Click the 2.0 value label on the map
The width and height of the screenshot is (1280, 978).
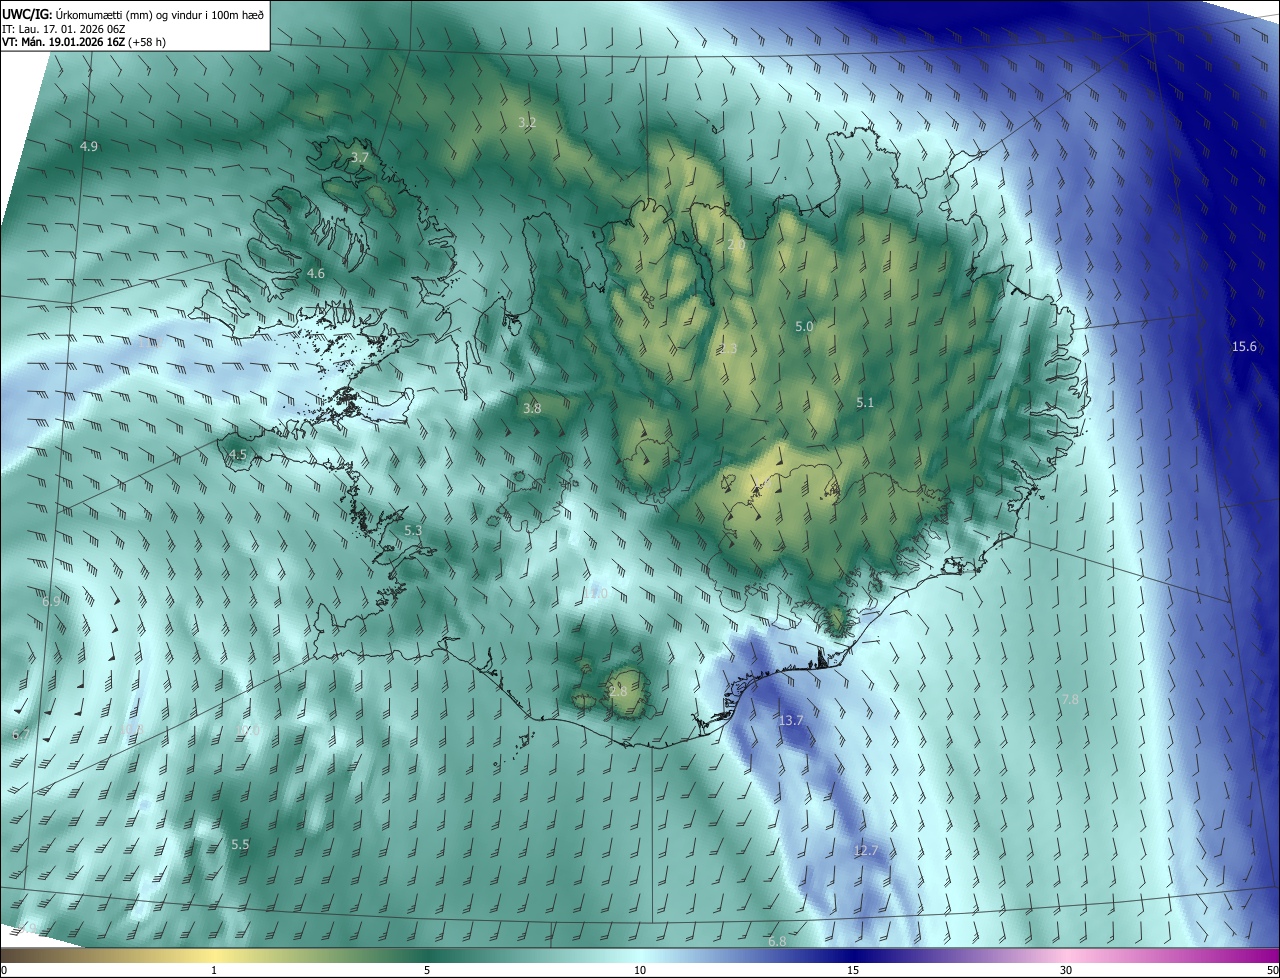click(736, 244)
